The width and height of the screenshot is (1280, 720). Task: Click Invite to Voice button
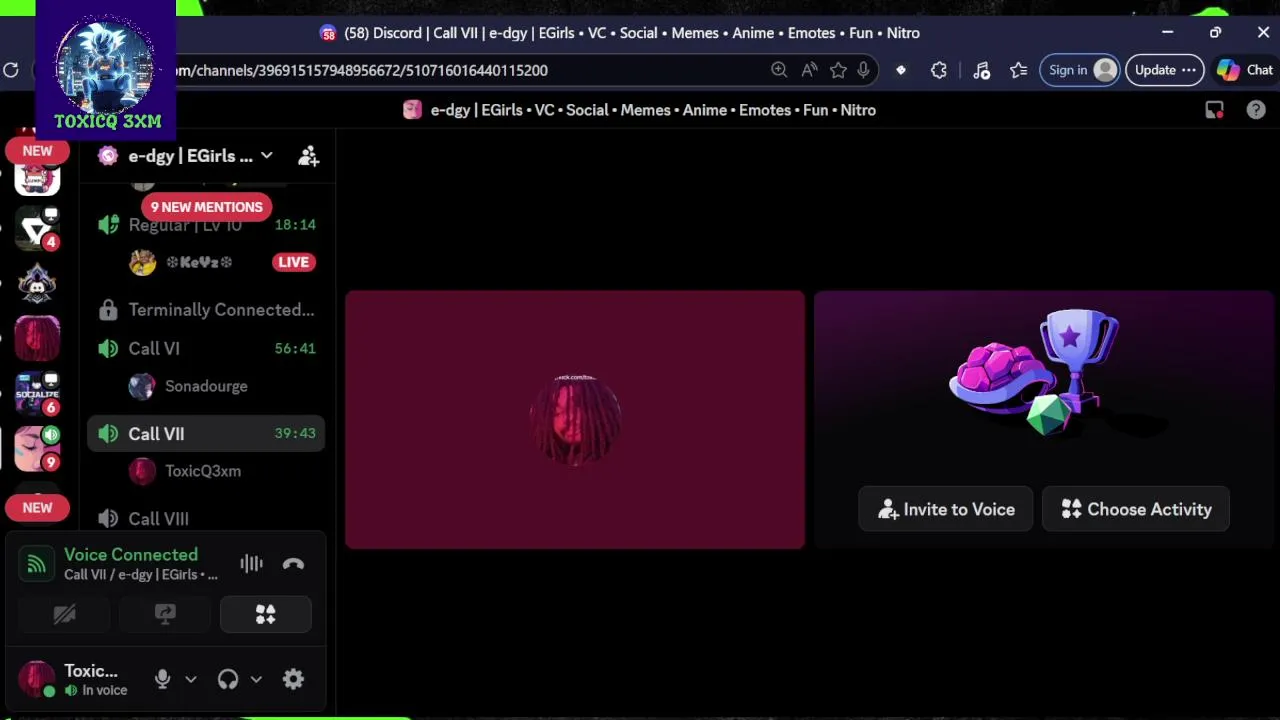coord(946,510)
